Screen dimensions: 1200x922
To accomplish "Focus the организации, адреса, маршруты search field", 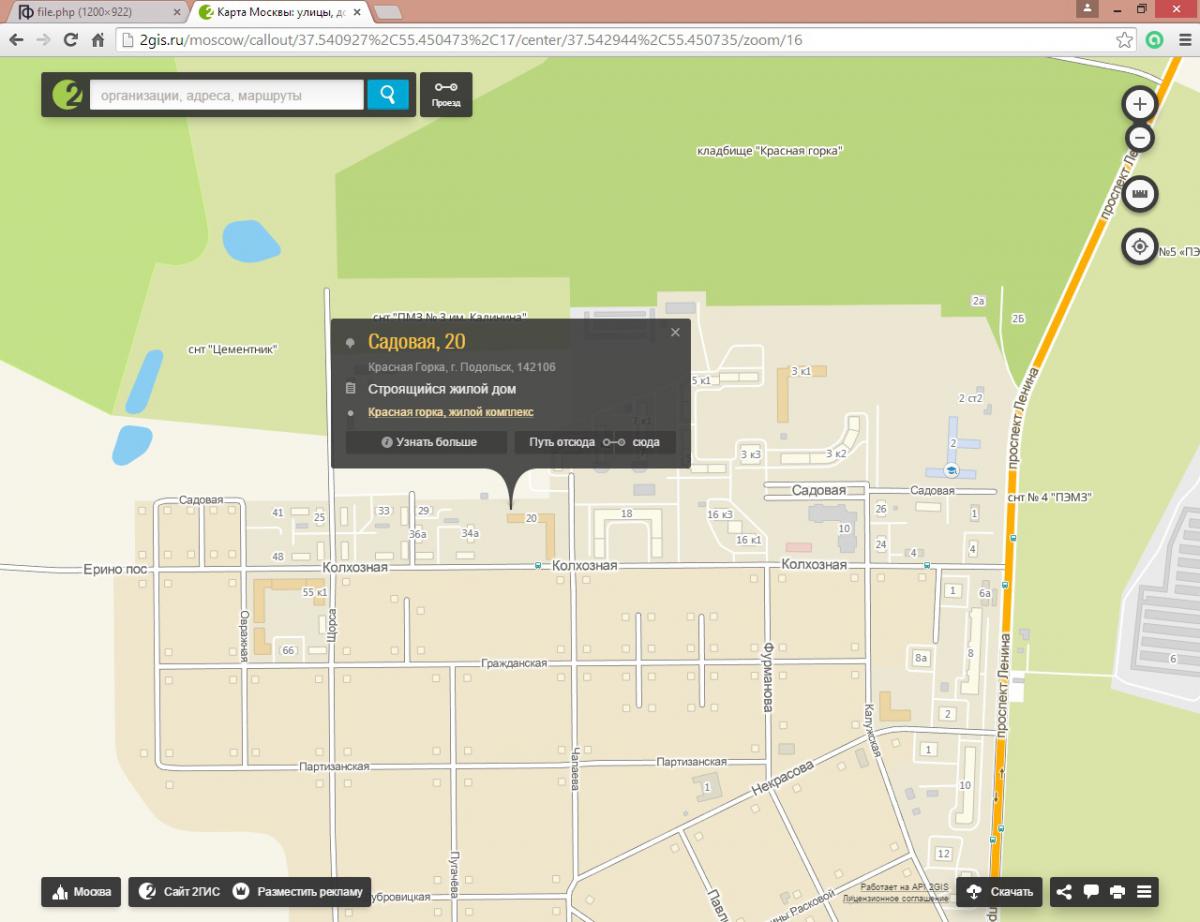I will point(226,96).
